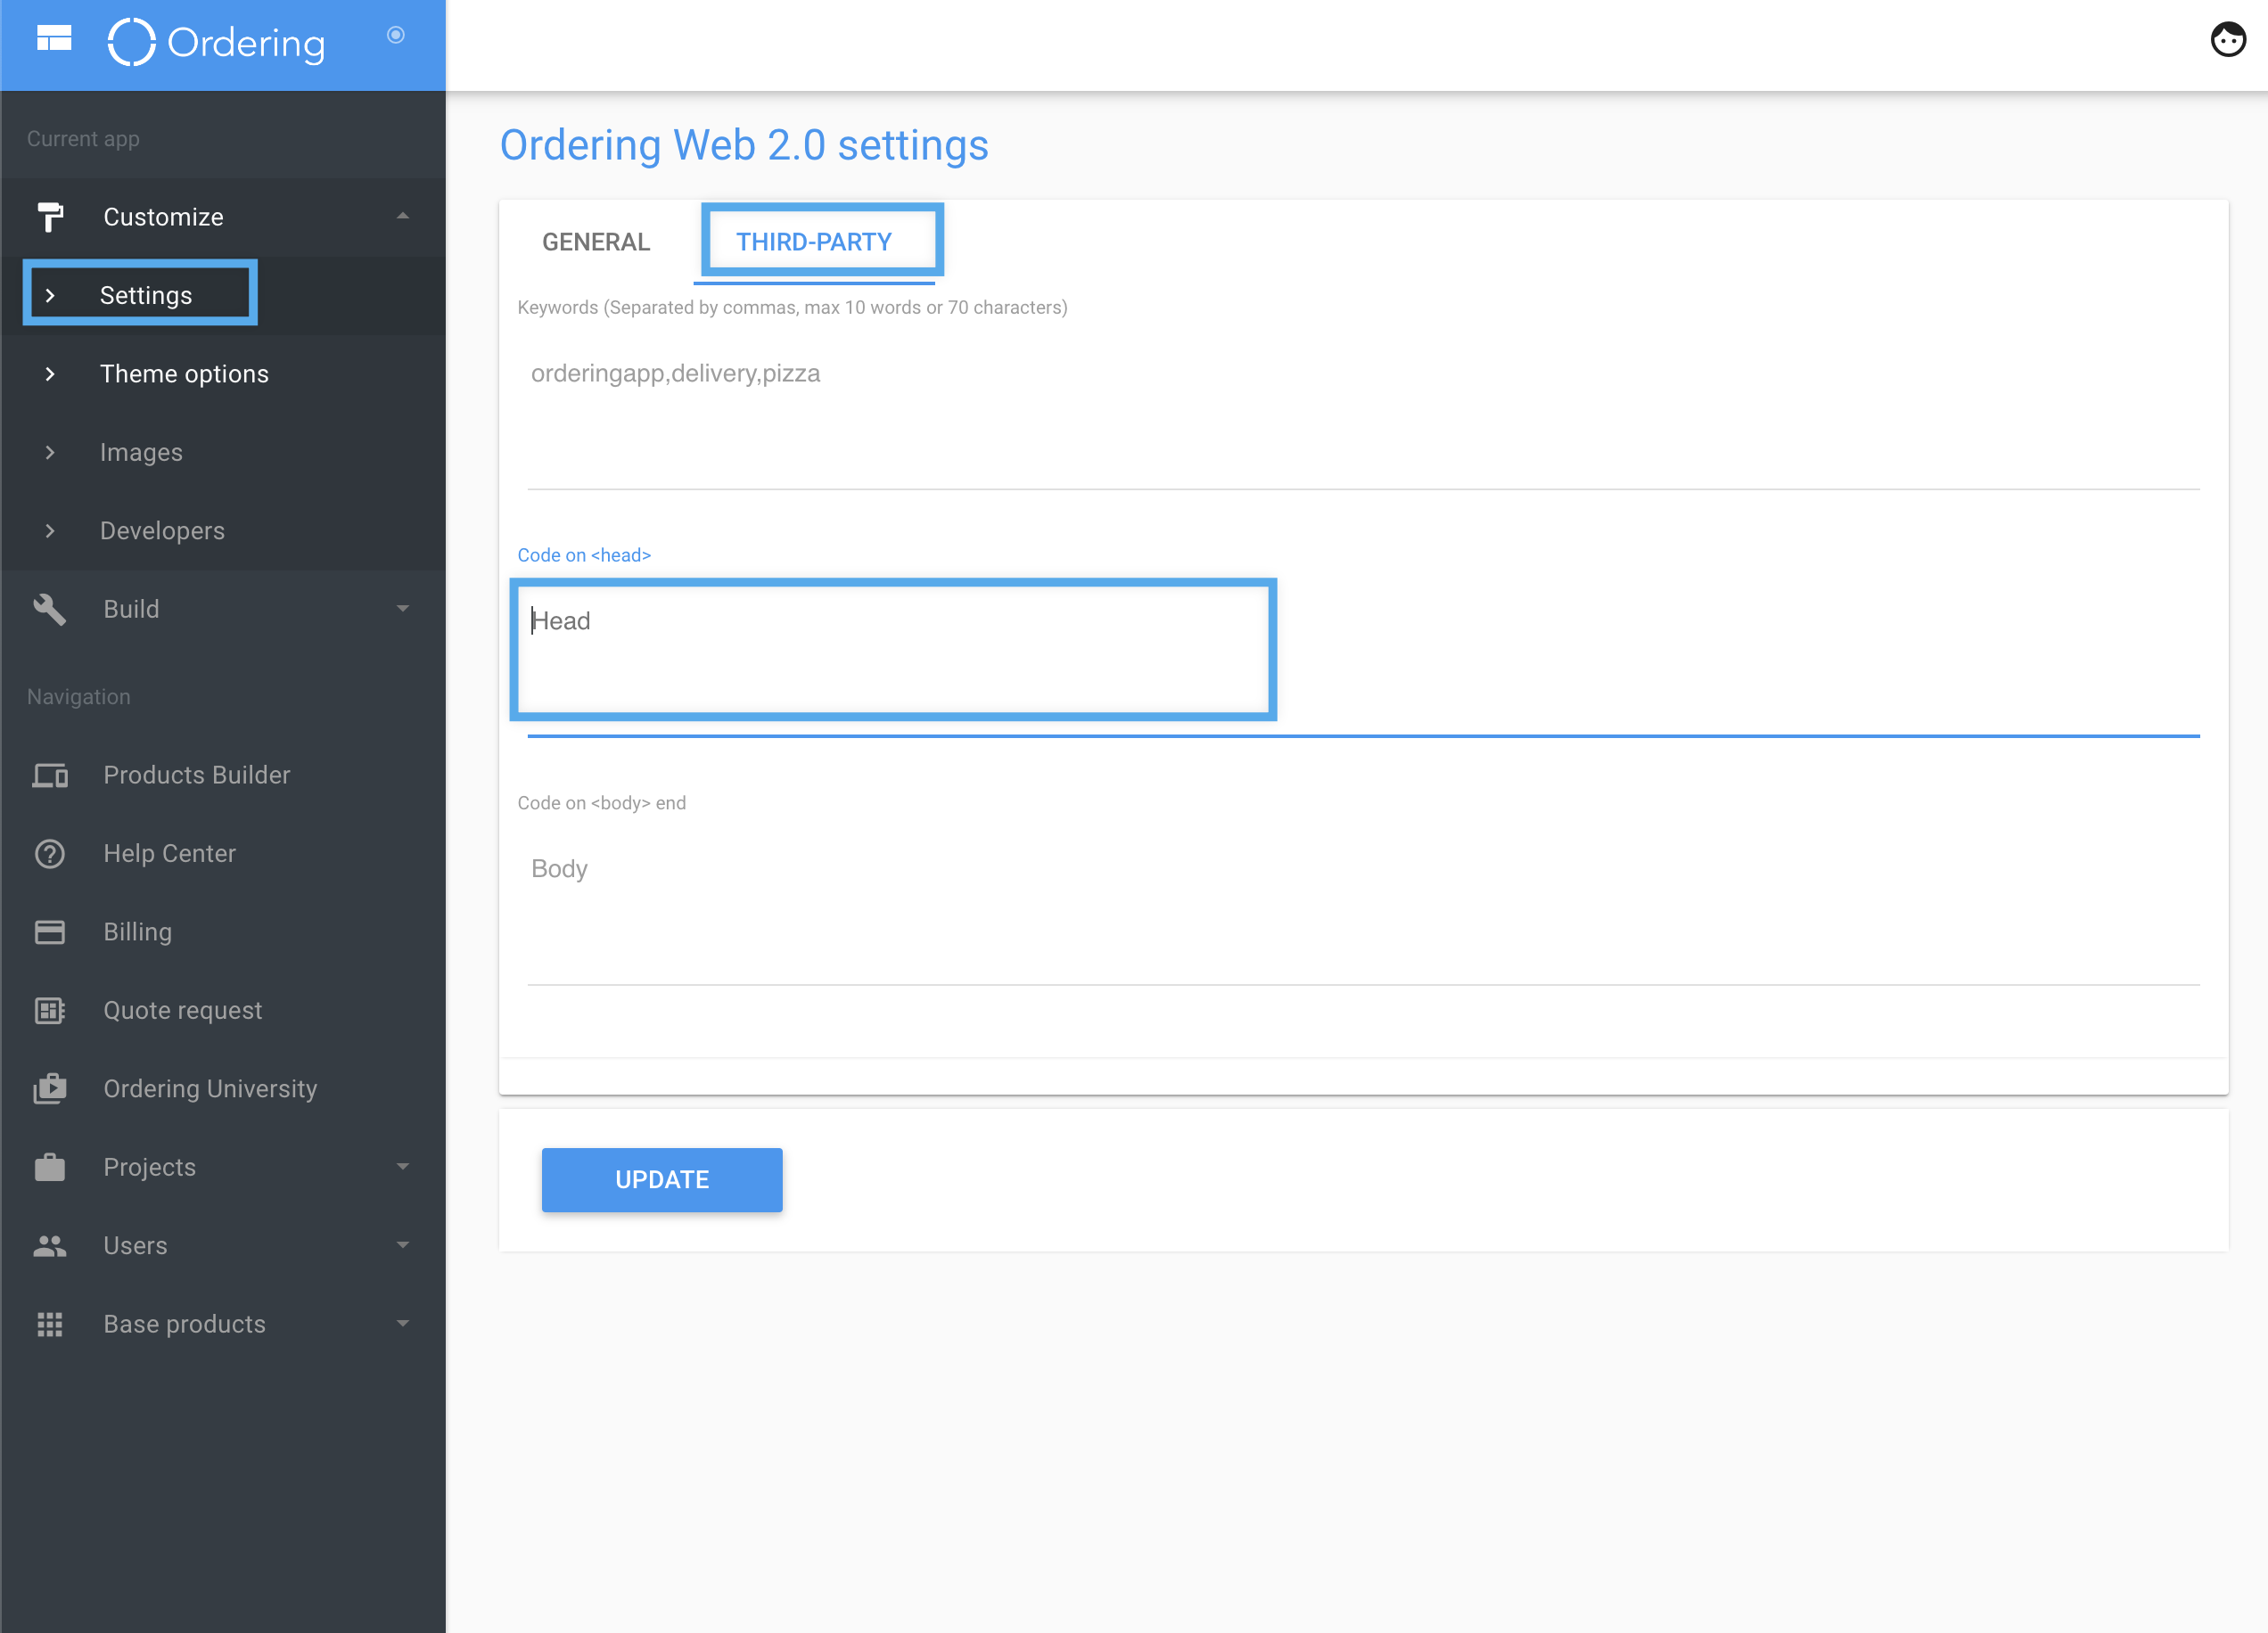Click the 'Code on <head>' label
Image resolution: width=2268 pixels, height=1633 pixels.
point(584,555)
